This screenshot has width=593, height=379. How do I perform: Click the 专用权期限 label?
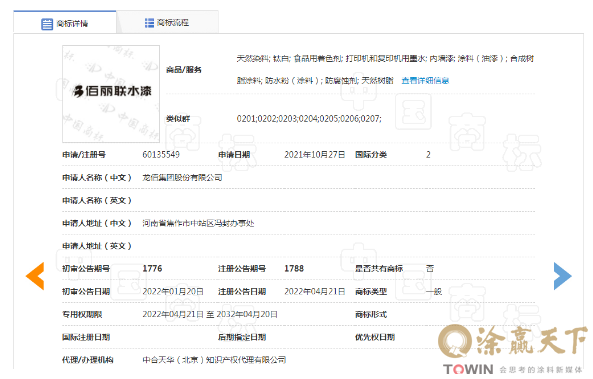(x=82, y=314)
